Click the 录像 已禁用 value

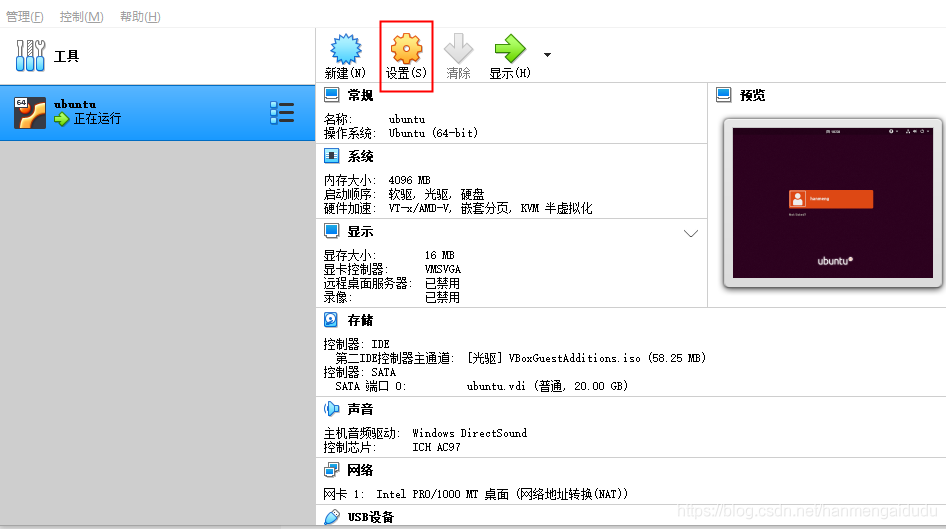[442, 298]
